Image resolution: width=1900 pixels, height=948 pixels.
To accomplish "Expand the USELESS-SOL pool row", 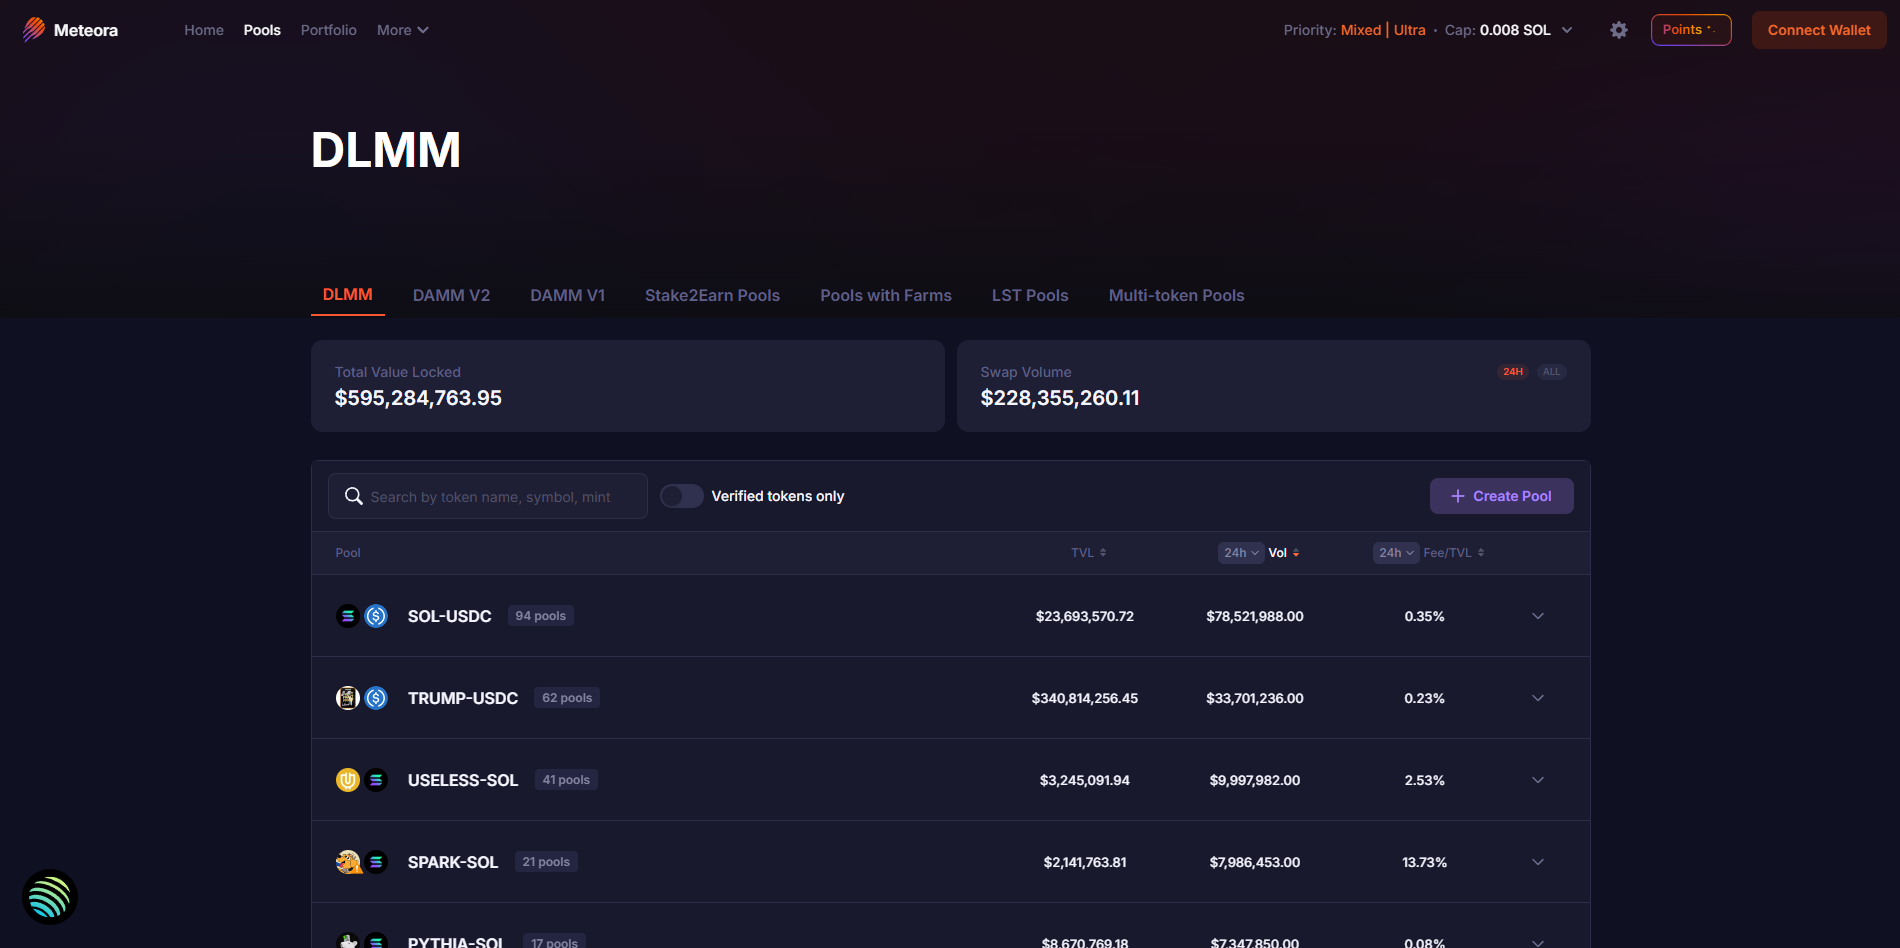I will pos(1538,780).
